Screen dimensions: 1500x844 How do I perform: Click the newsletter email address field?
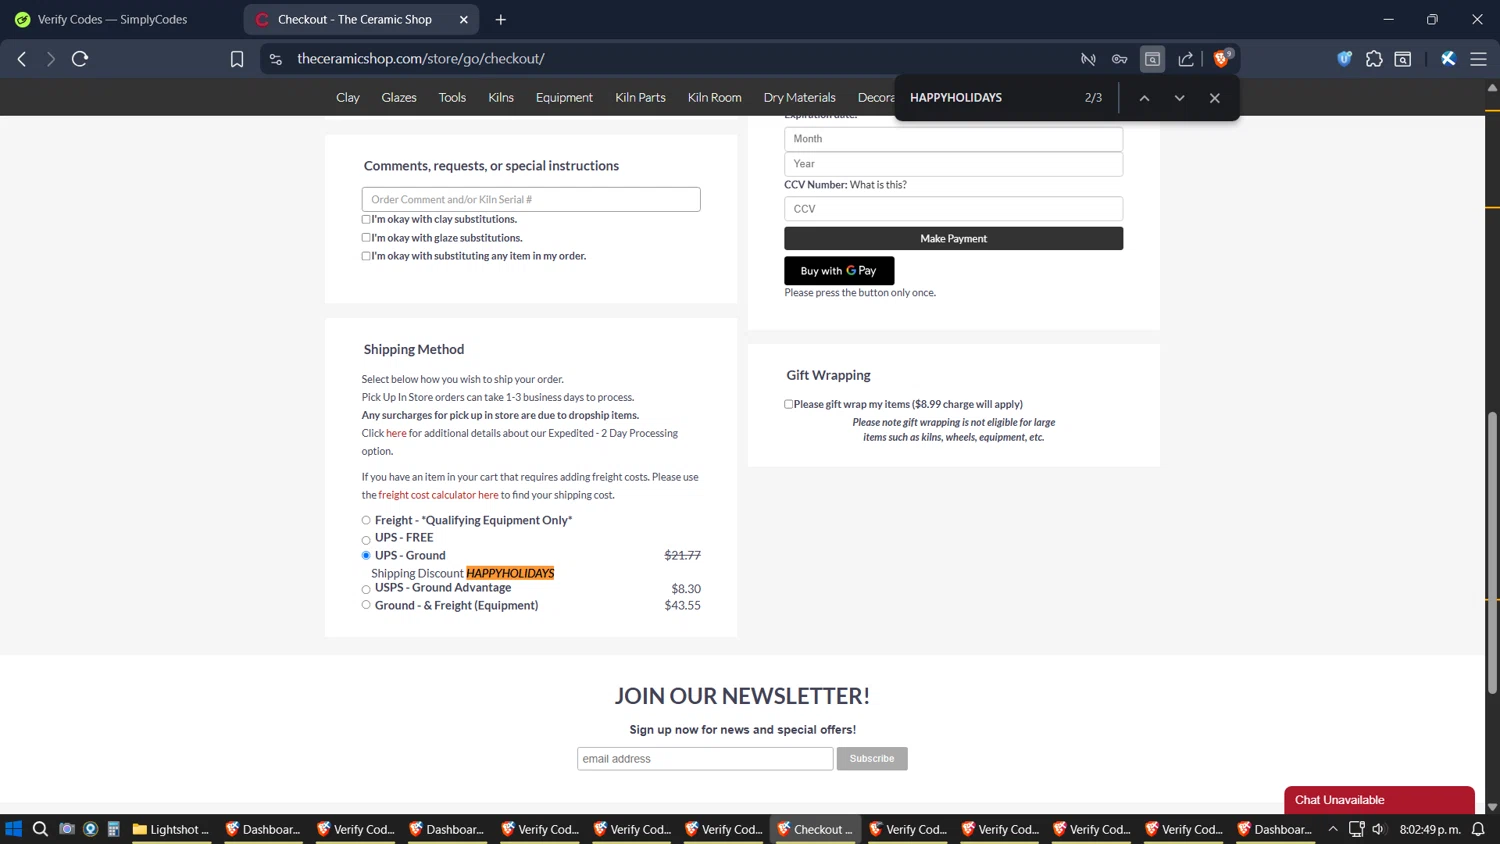pyautogui.click(x=705, y=759)
